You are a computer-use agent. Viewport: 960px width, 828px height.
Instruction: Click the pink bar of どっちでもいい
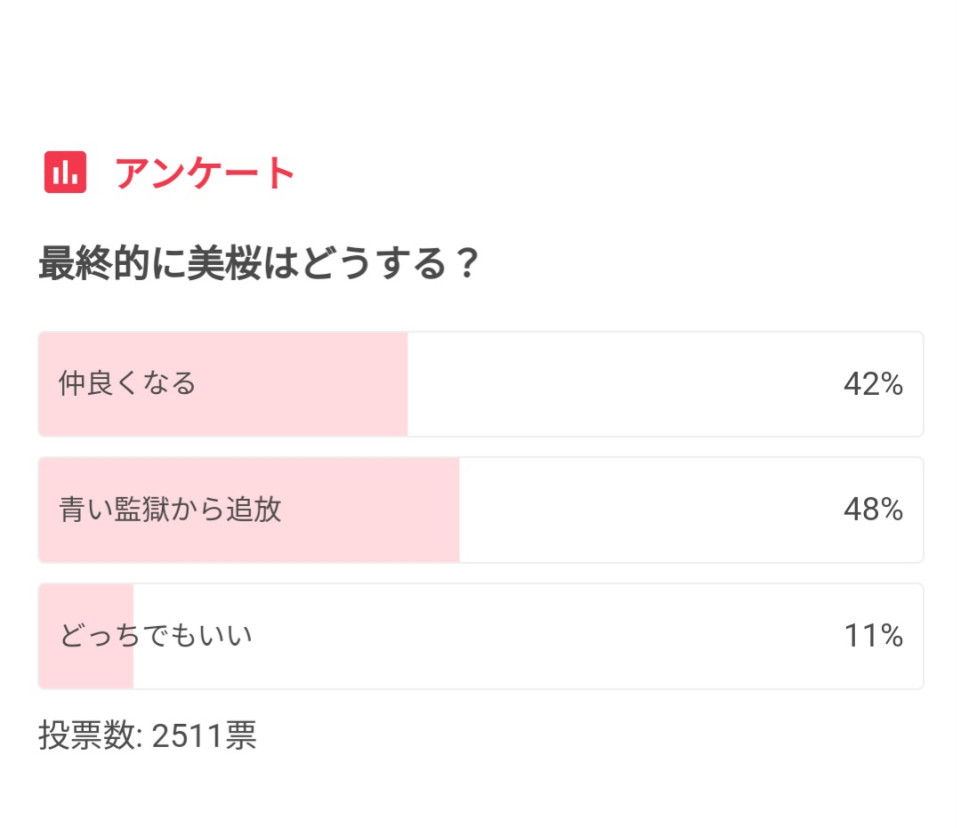click(86, 636)
